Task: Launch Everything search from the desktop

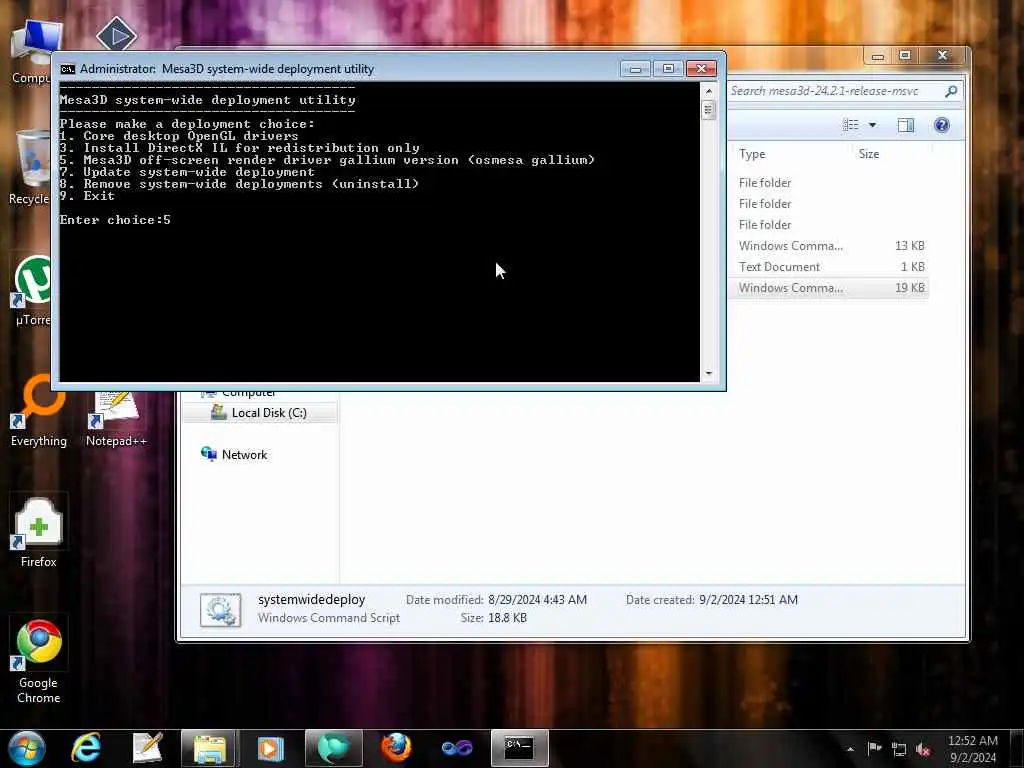Action: coord(39,411)
